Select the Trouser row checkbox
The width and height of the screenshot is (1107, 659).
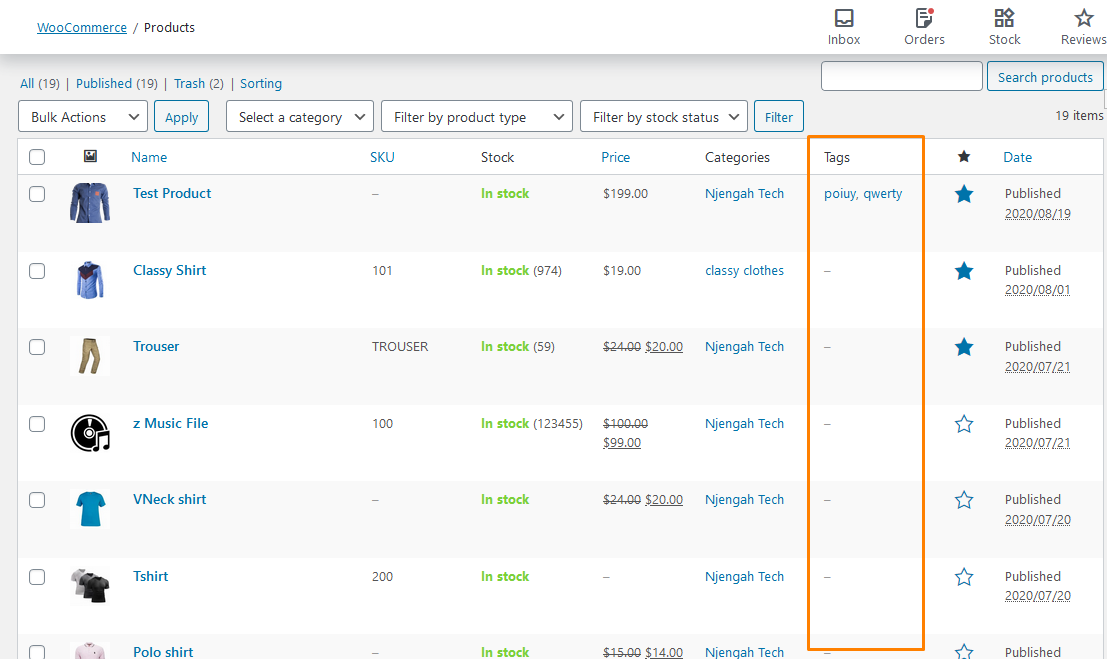tap(37, 347)
